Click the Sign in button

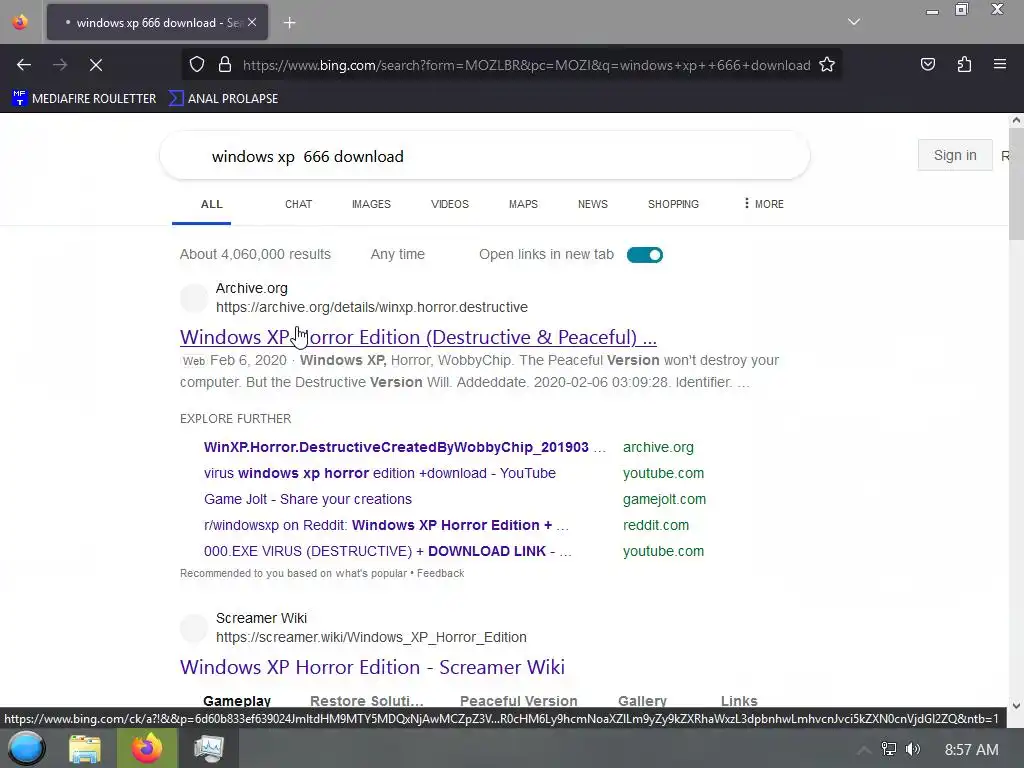click(x=955, y=155)
